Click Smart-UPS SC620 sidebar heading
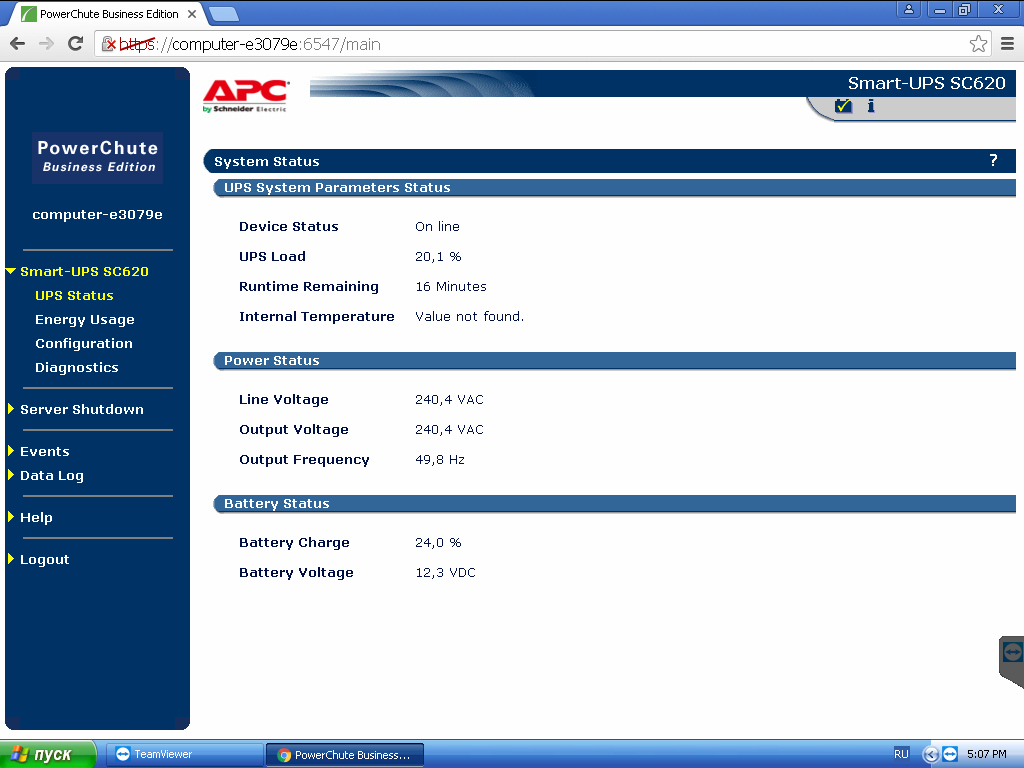This screenshot has width=1024, height=768. [x=84, y=271]
